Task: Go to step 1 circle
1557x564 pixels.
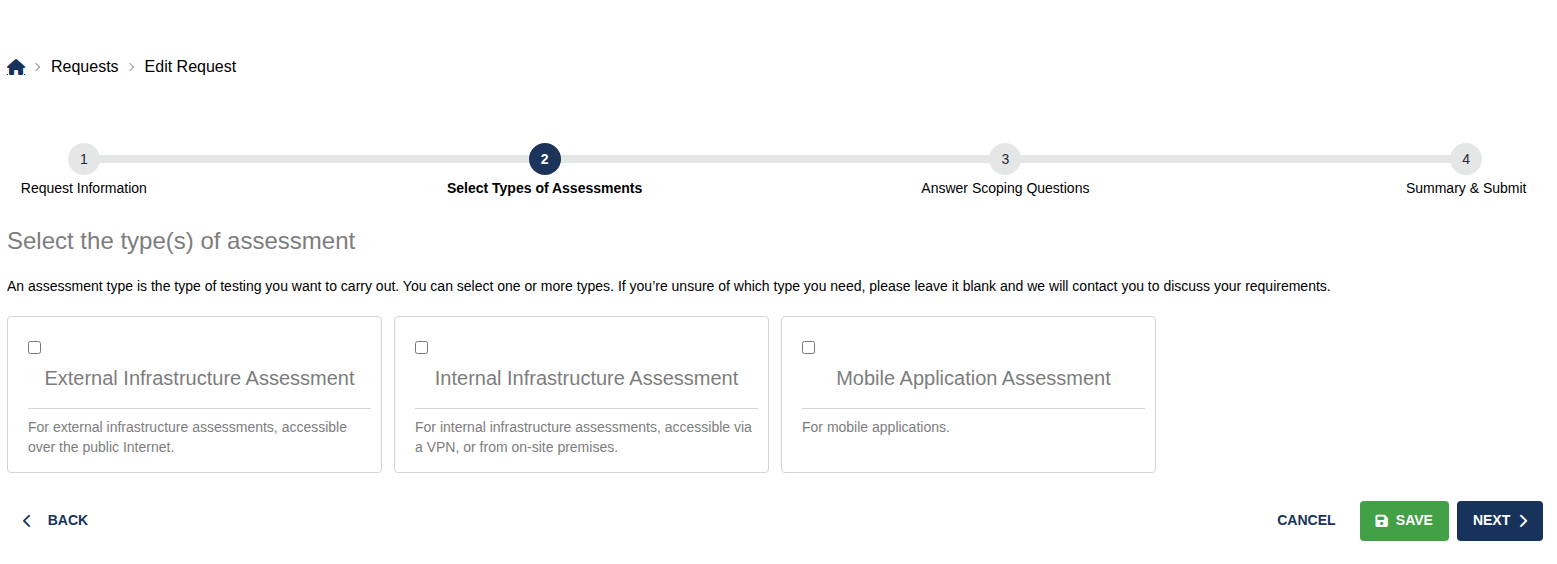Action: [84, 159]
